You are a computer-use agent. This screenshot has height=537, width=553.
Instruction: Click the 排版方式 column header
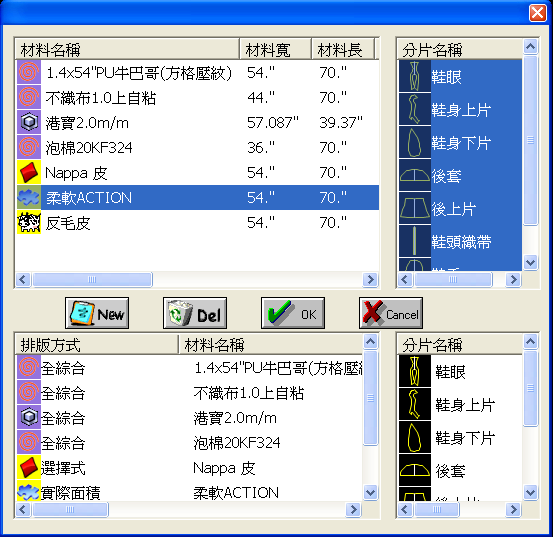(97, 344)
